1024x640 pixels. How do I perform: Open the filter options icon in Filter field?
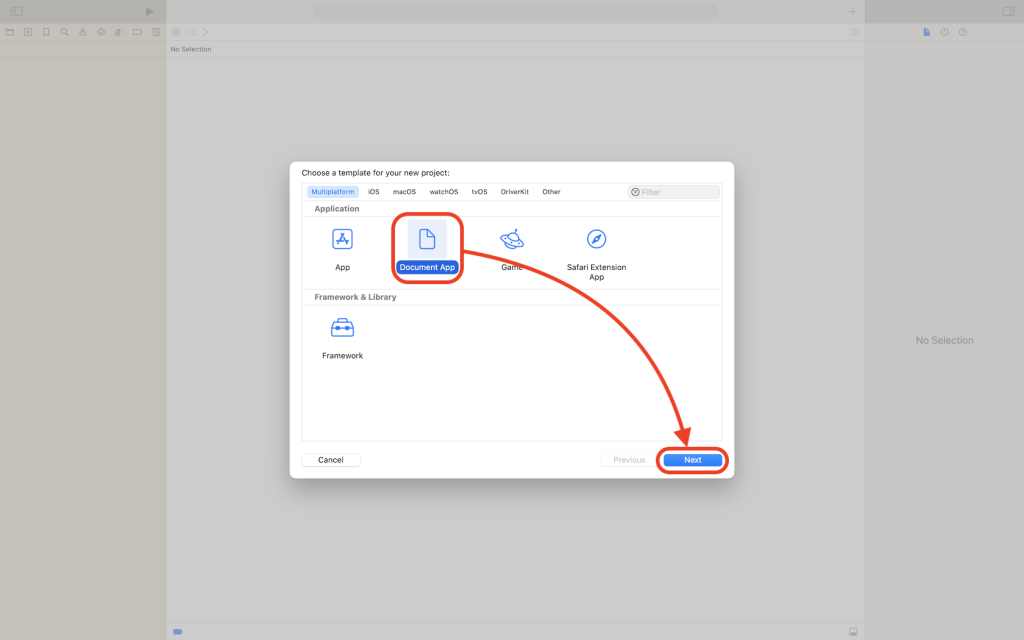pos(636,192)
